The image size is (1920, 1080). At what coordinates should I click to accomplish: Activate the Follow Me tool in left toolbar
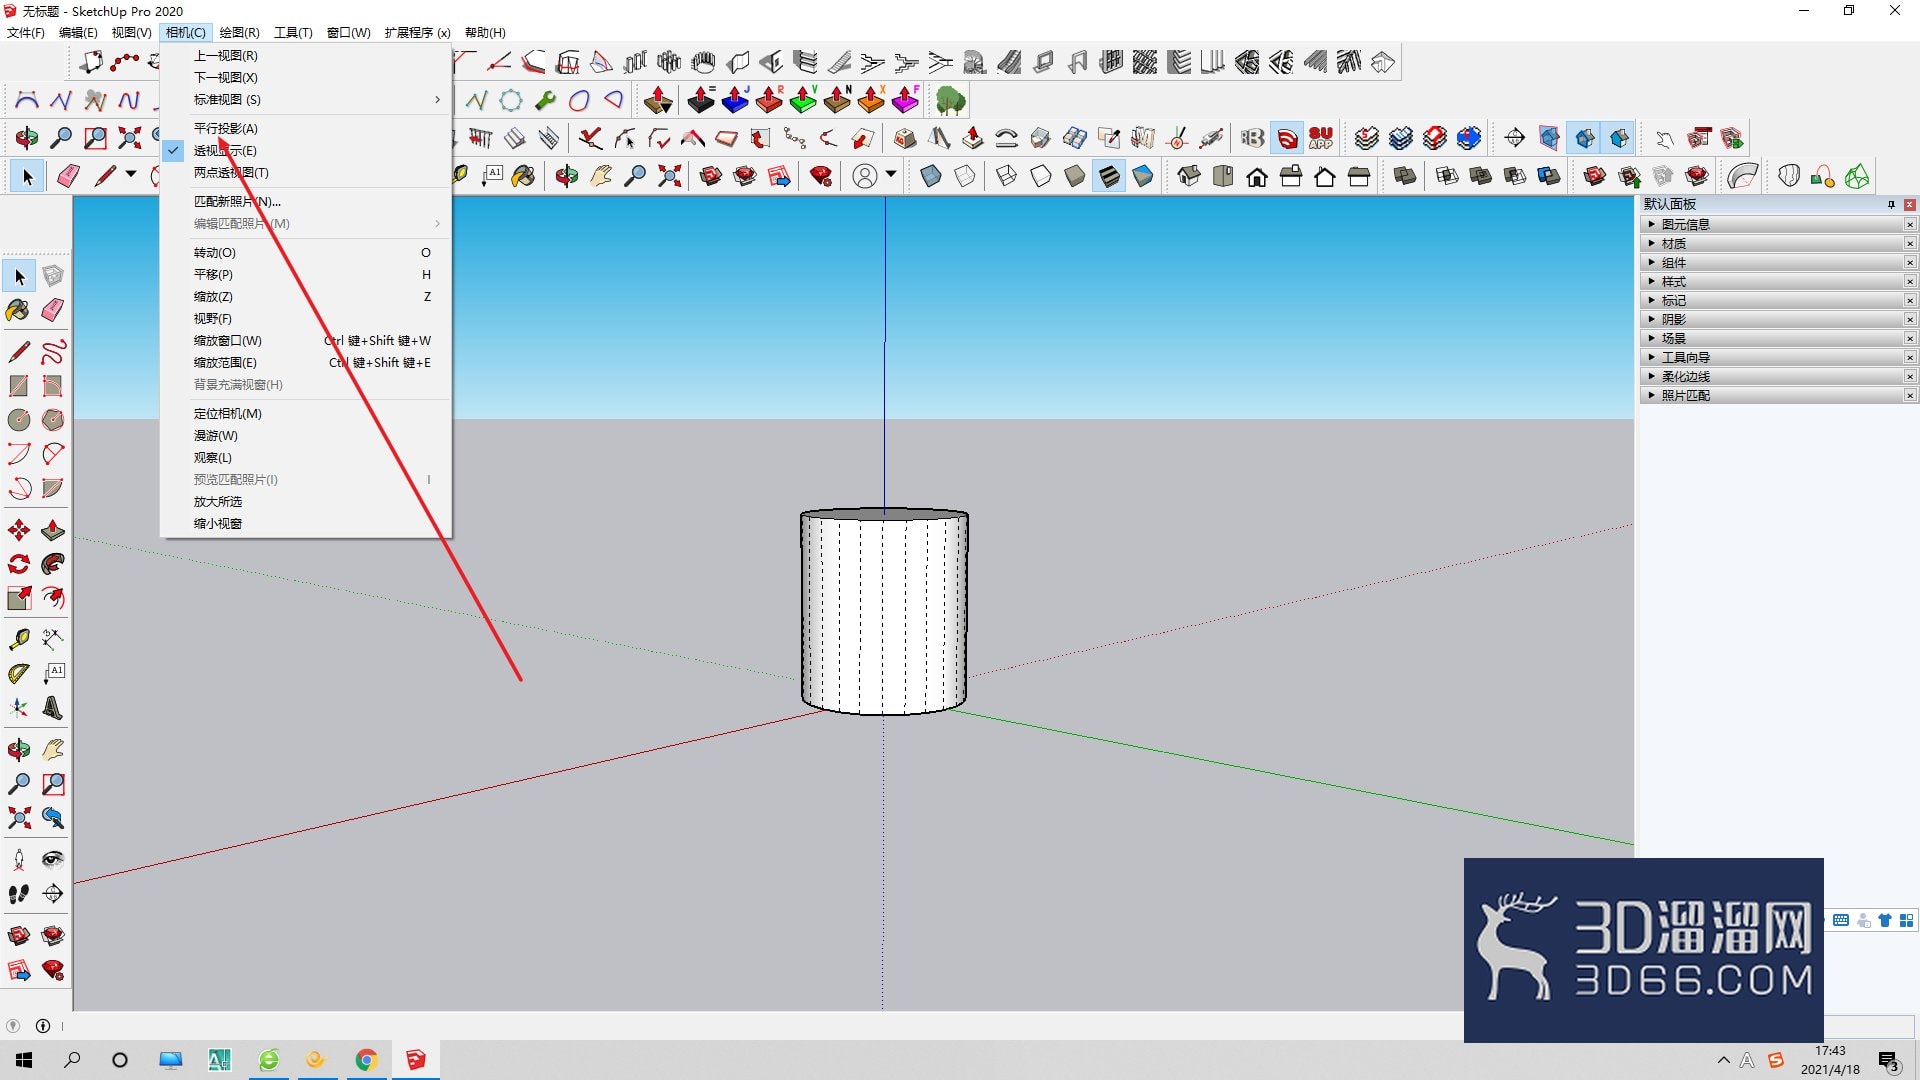(x=53, y=564)
